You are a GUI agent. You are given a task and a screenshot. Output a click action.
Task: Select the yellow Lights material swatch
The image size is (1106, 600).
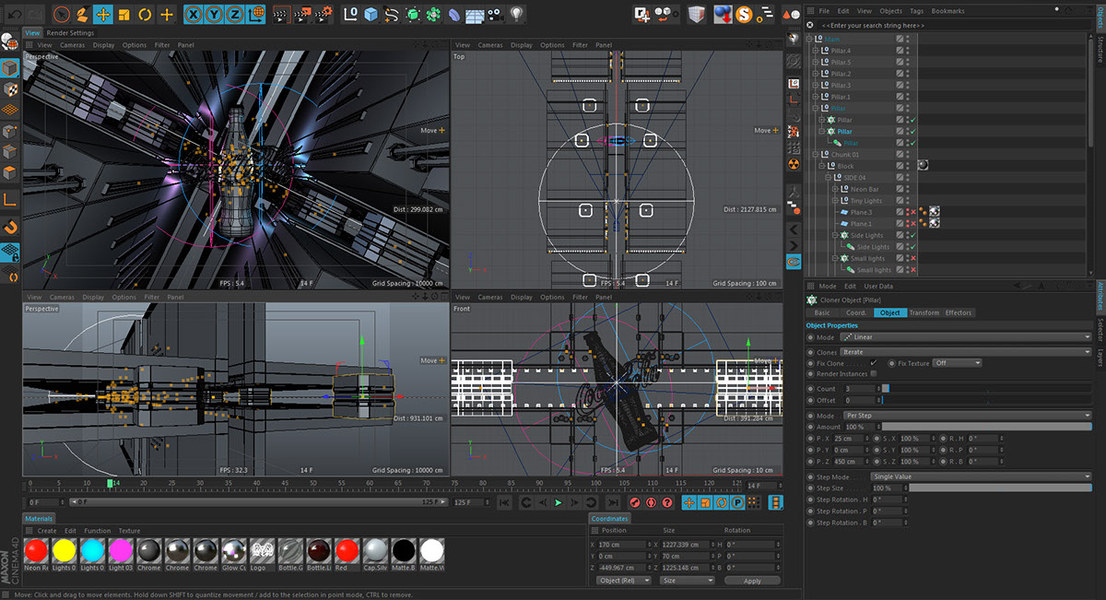click(65, 550)
